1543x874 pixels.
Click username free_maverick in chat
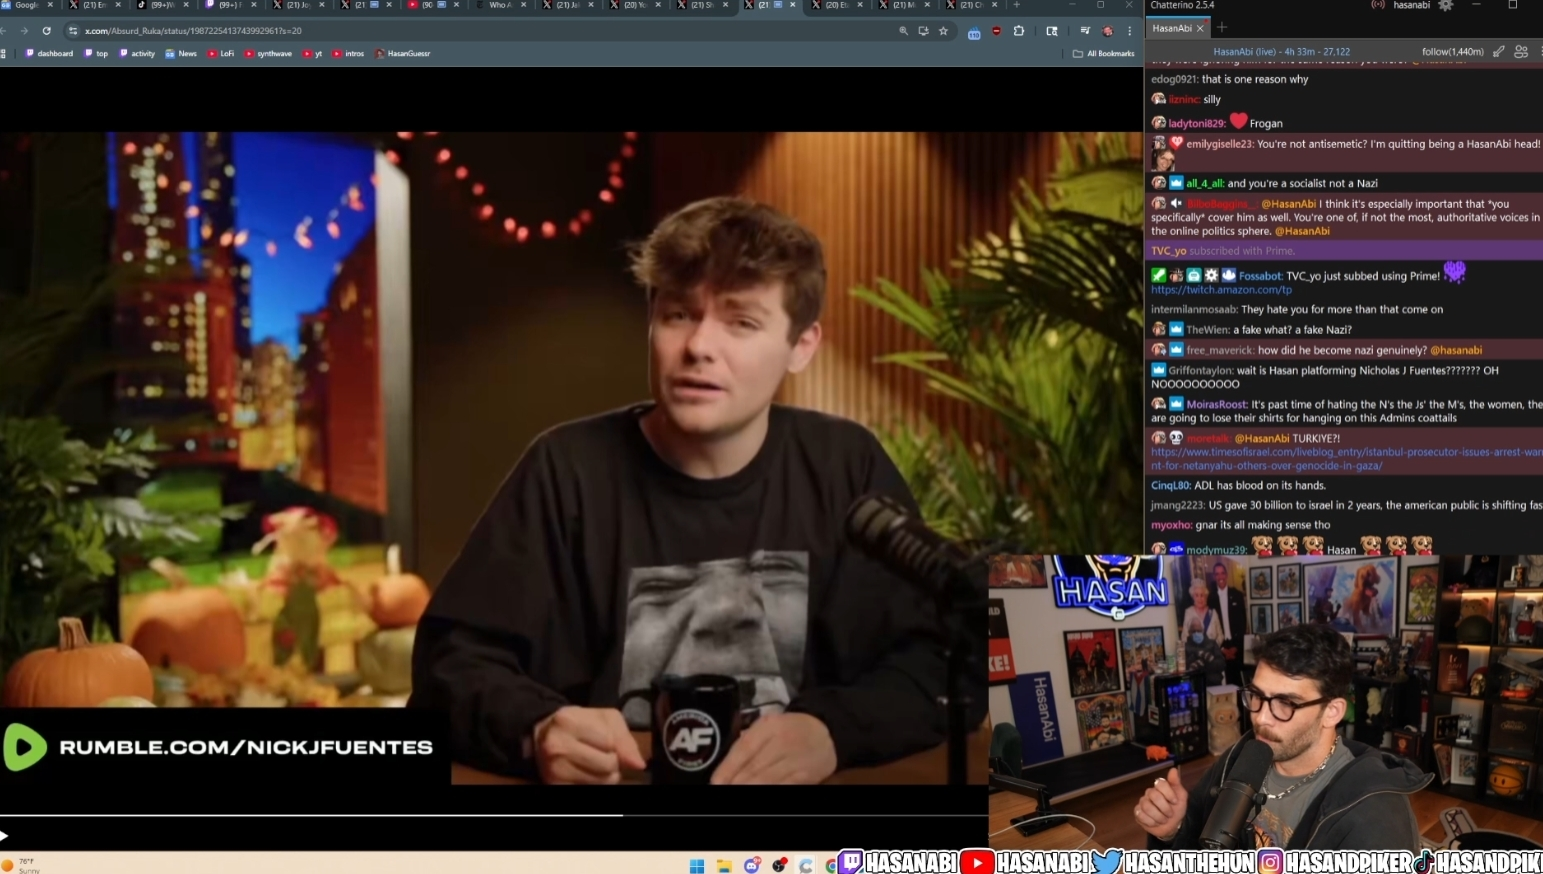click(1219, 351)
